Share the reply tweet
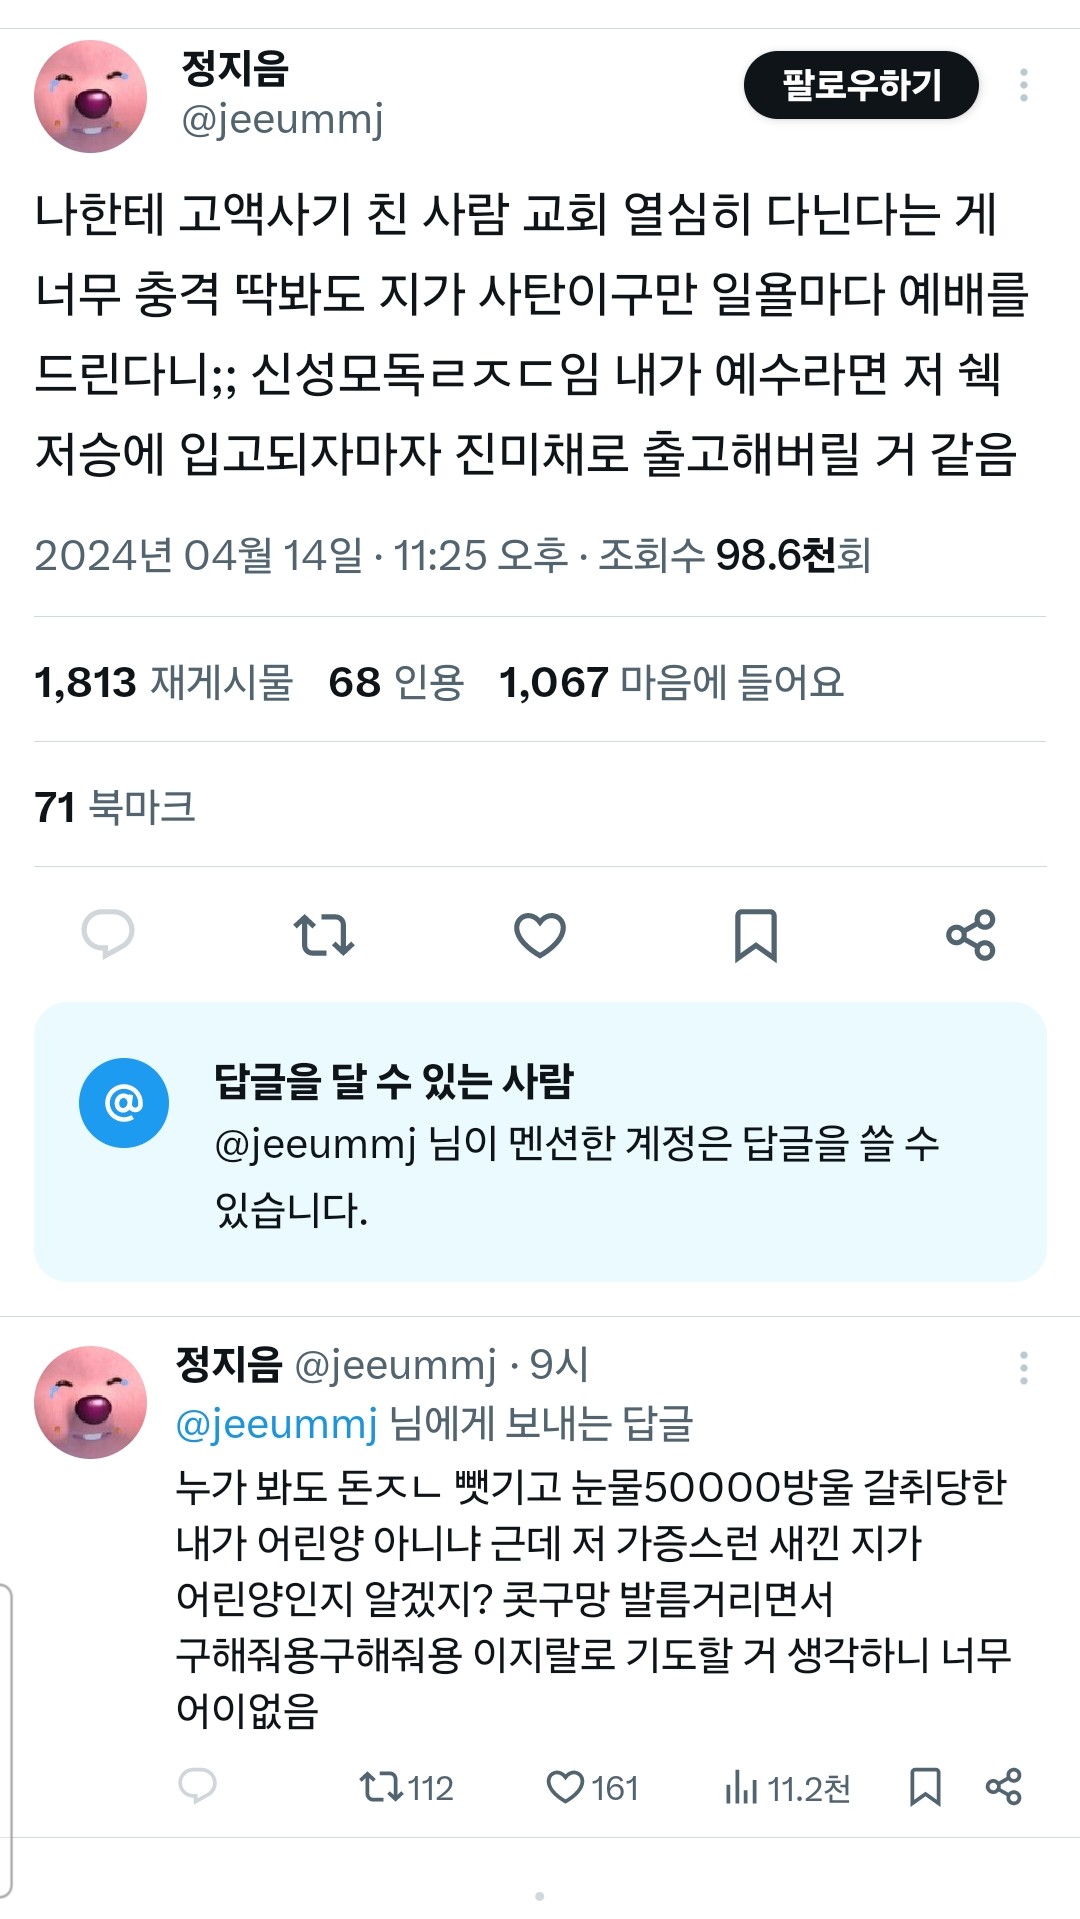 (1003, 1786)
